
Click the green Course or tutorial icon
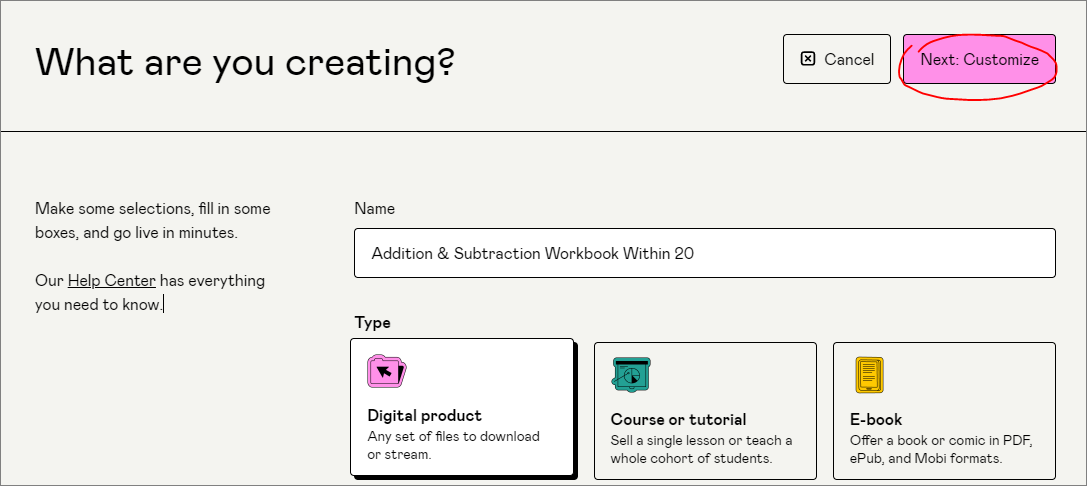tap(630, 375)
